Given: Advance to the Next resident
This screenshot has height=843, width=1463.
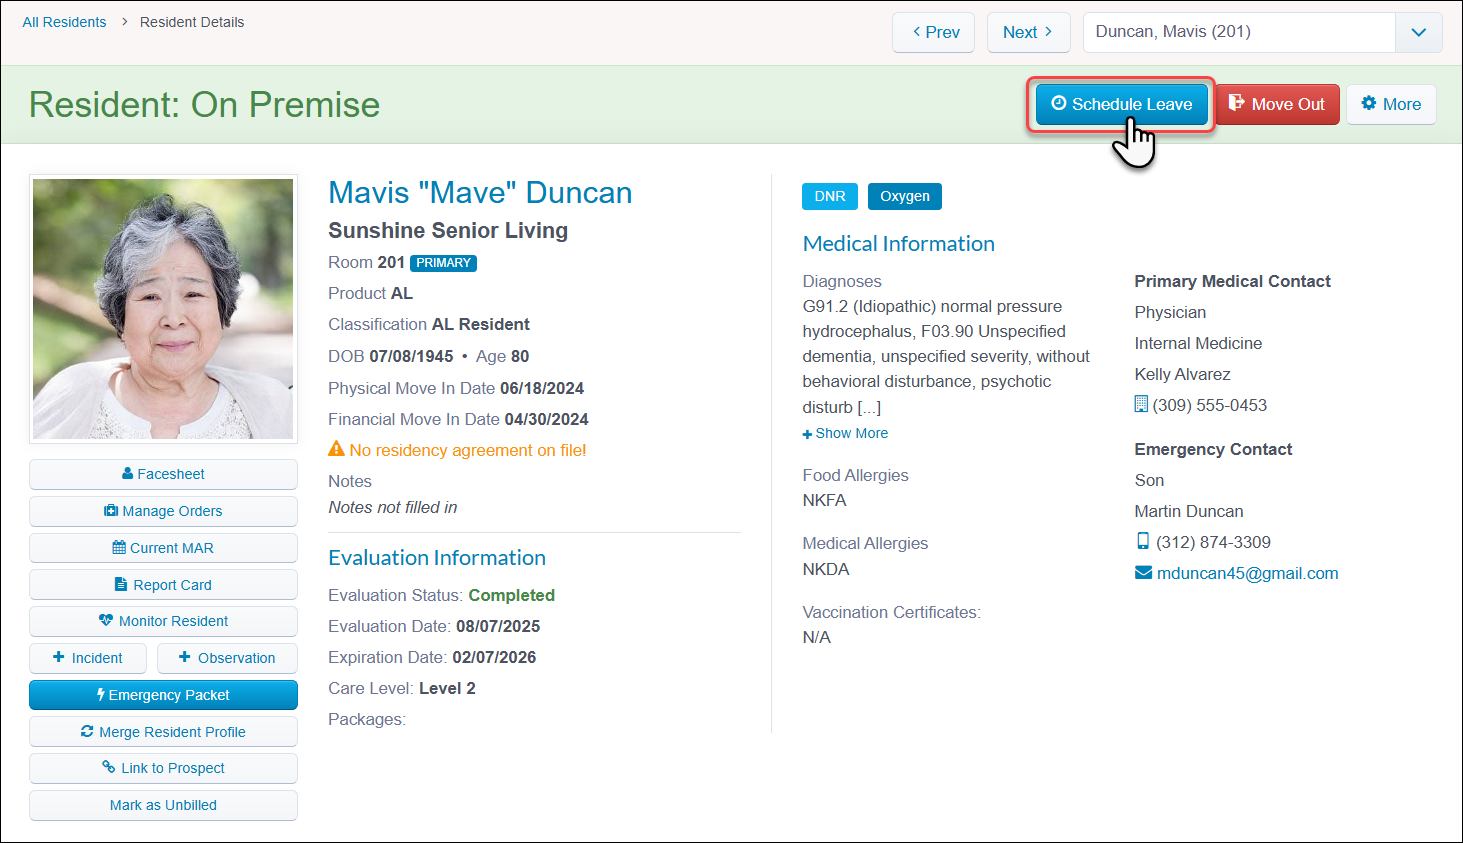Looking at the screenshot, I should pyautogui.click(x=1028, y=32).
